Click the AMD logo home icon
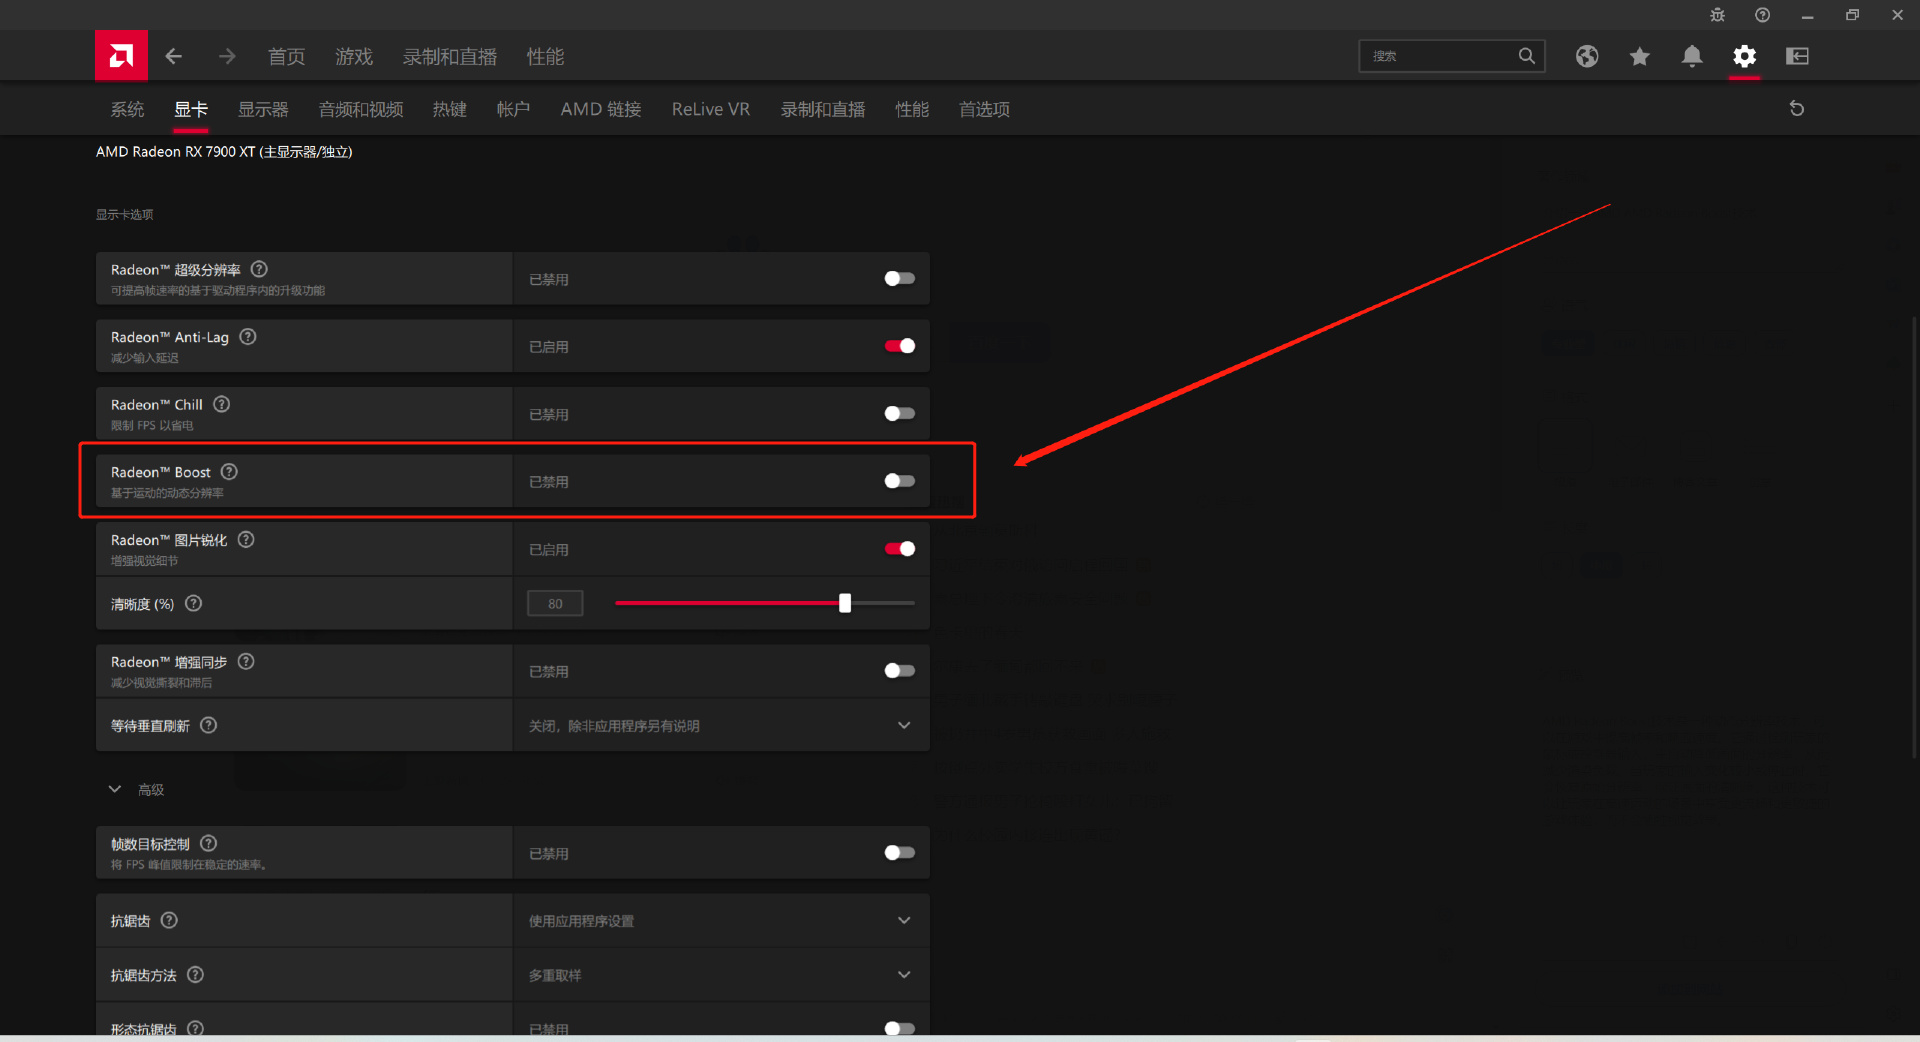Image resolution: width=1920 pixels, height=1042 pixels. [121, 56]
